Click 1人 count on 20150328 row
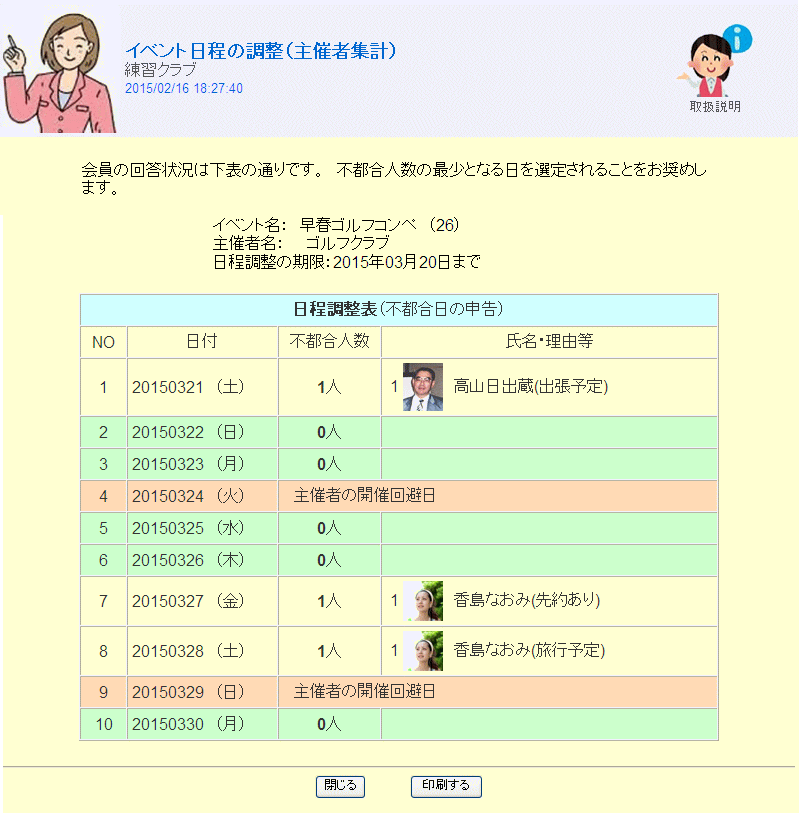The height and width of the screenshot is (813, 799). [x=329, y=651]
